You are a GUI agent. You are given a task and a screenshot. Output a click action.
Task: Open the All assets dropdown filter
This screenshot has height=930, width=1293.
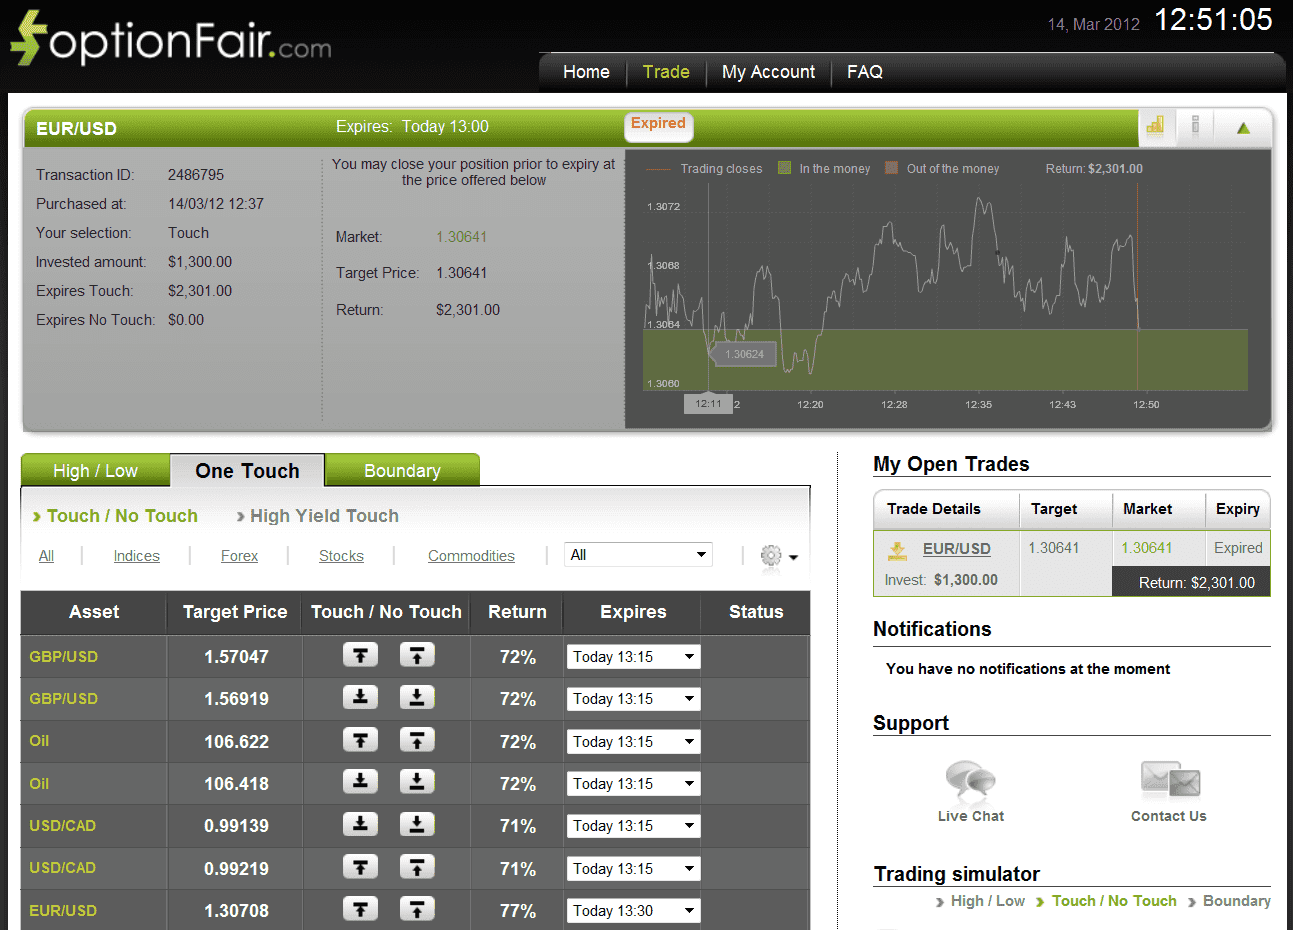(637, 554)
